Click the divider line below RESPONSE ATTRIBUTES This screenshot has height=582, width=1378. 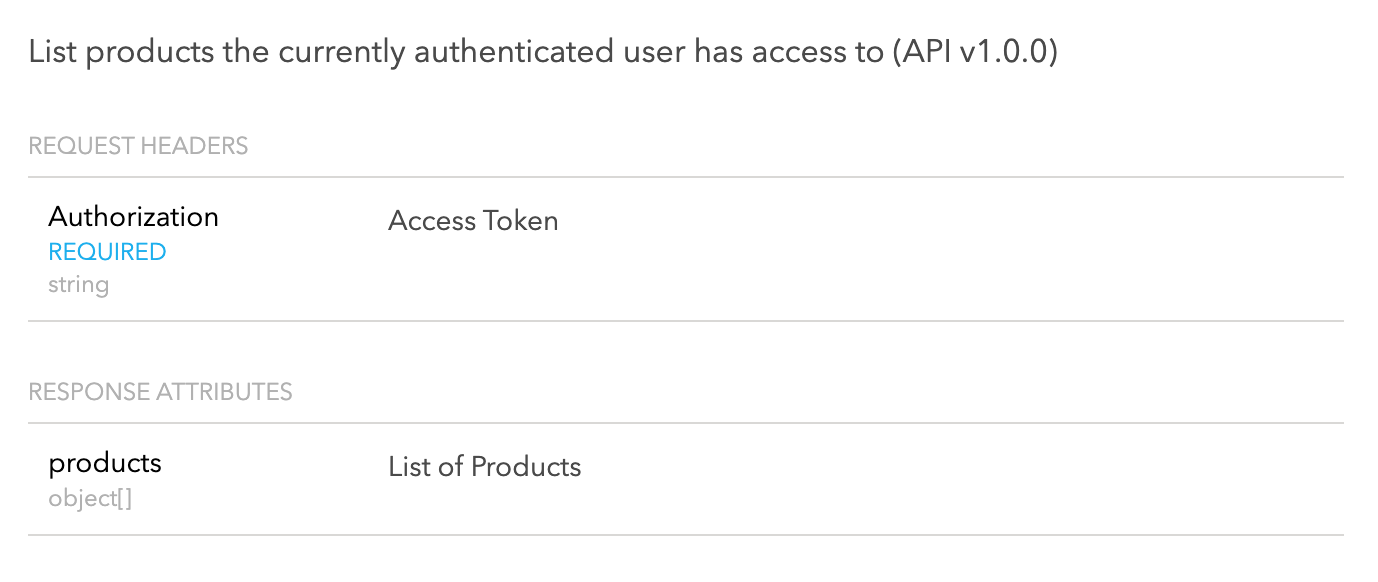pos(686,423)
